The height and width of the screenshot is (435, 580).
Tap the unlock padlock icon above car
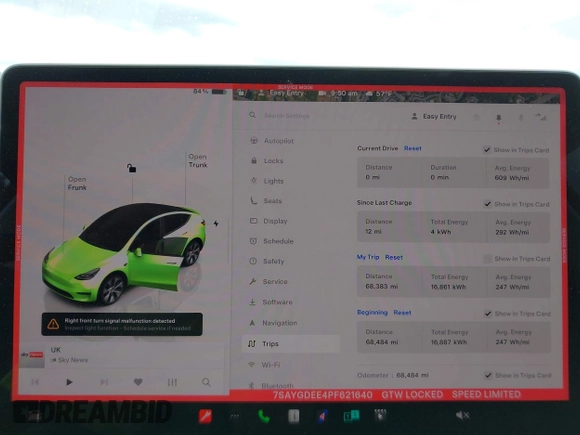(x=132, y=168)
